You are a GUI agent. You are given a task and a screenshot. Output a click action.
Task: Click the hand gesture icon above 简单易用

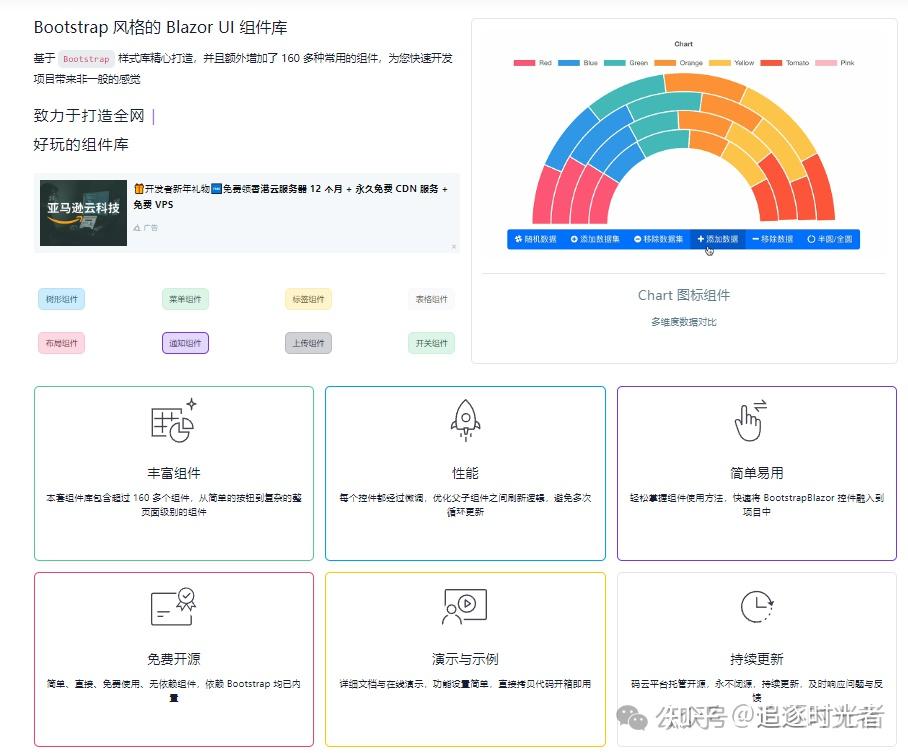[748, 421]
